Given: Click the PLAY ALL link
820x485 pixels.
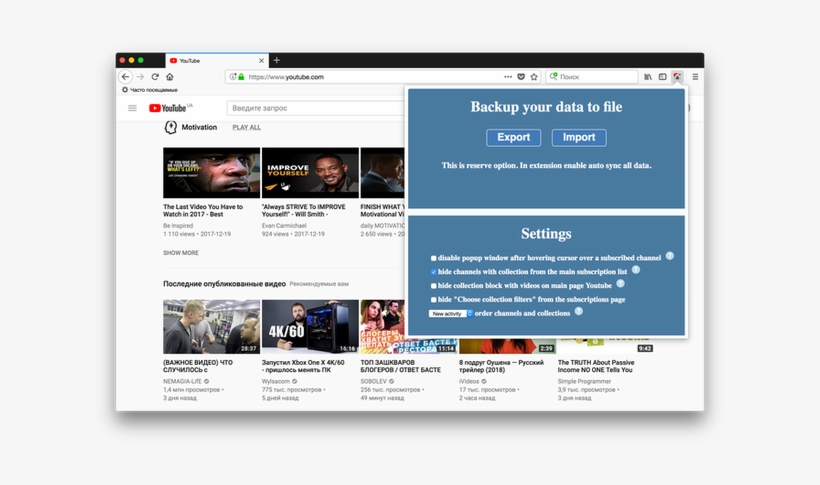Looking at the screenshot, I should pyautogui.click(x=246, y=127).
